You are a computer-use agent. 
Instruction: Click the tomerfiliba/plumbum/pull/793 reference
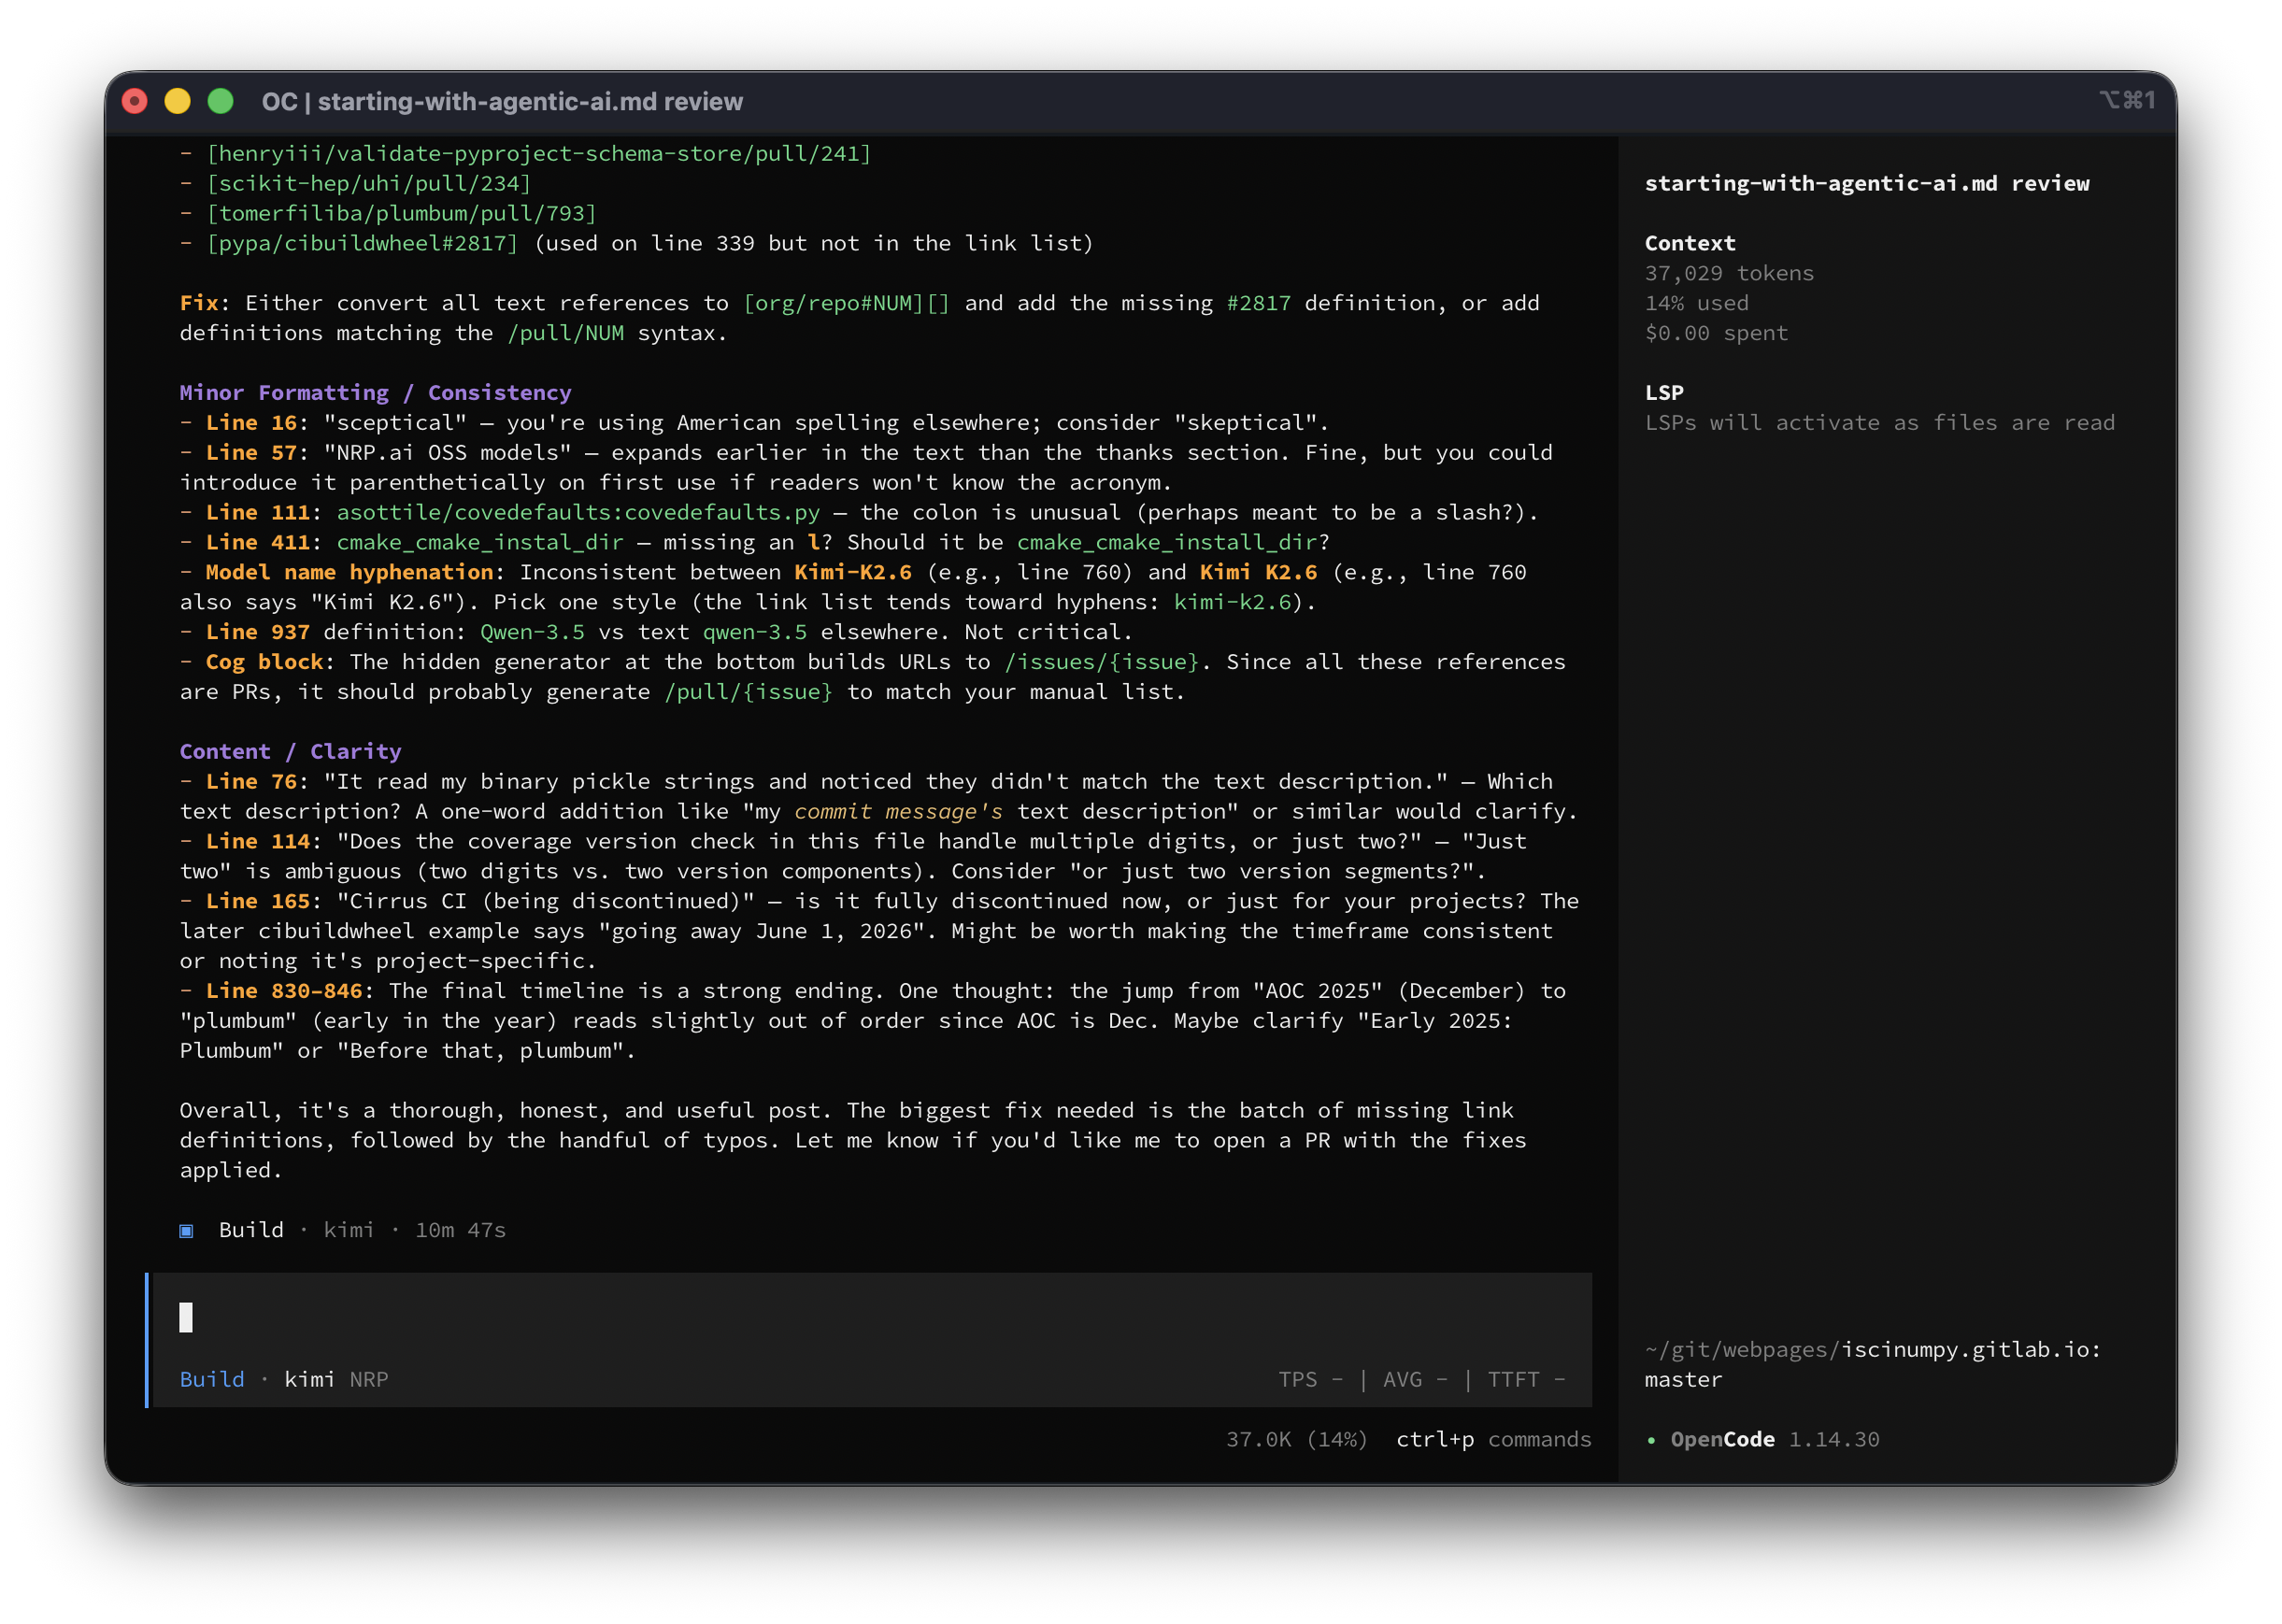click(402, 213)
